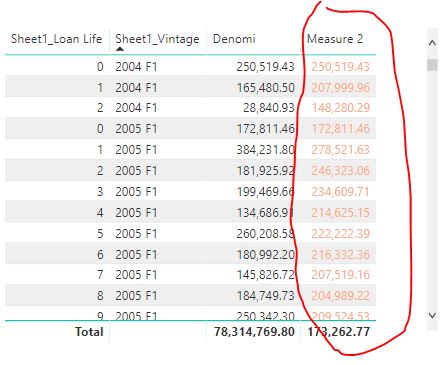
Task: Select Loan Life 6 in 2005 F1 row
Action: pos(100,255)
